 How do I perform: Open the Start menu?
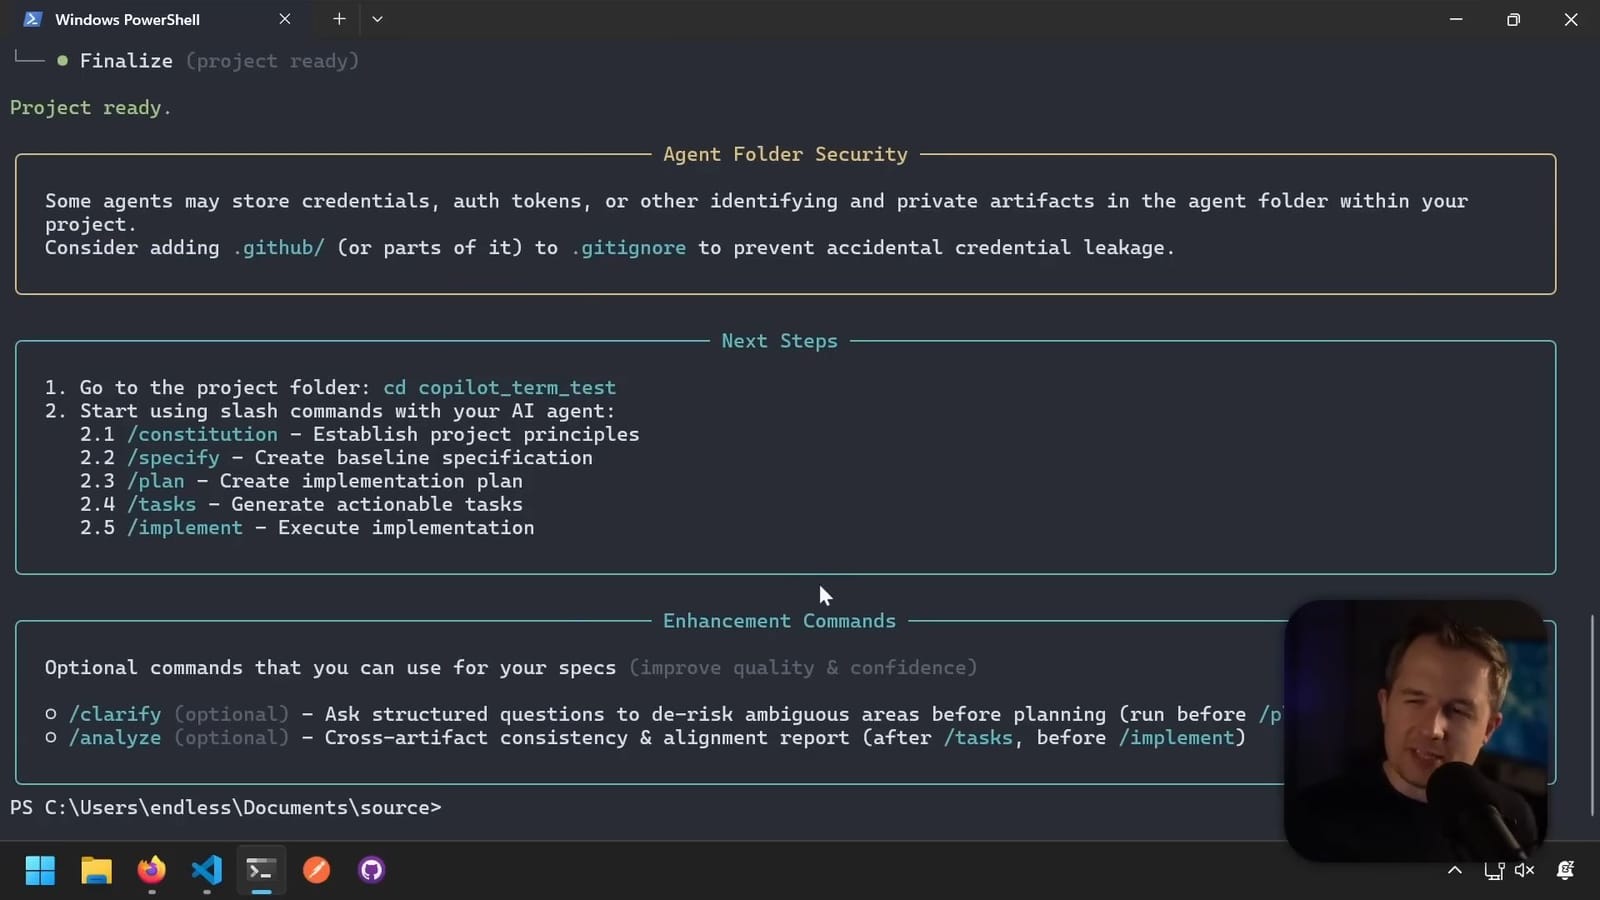click(x=40, y=870)
